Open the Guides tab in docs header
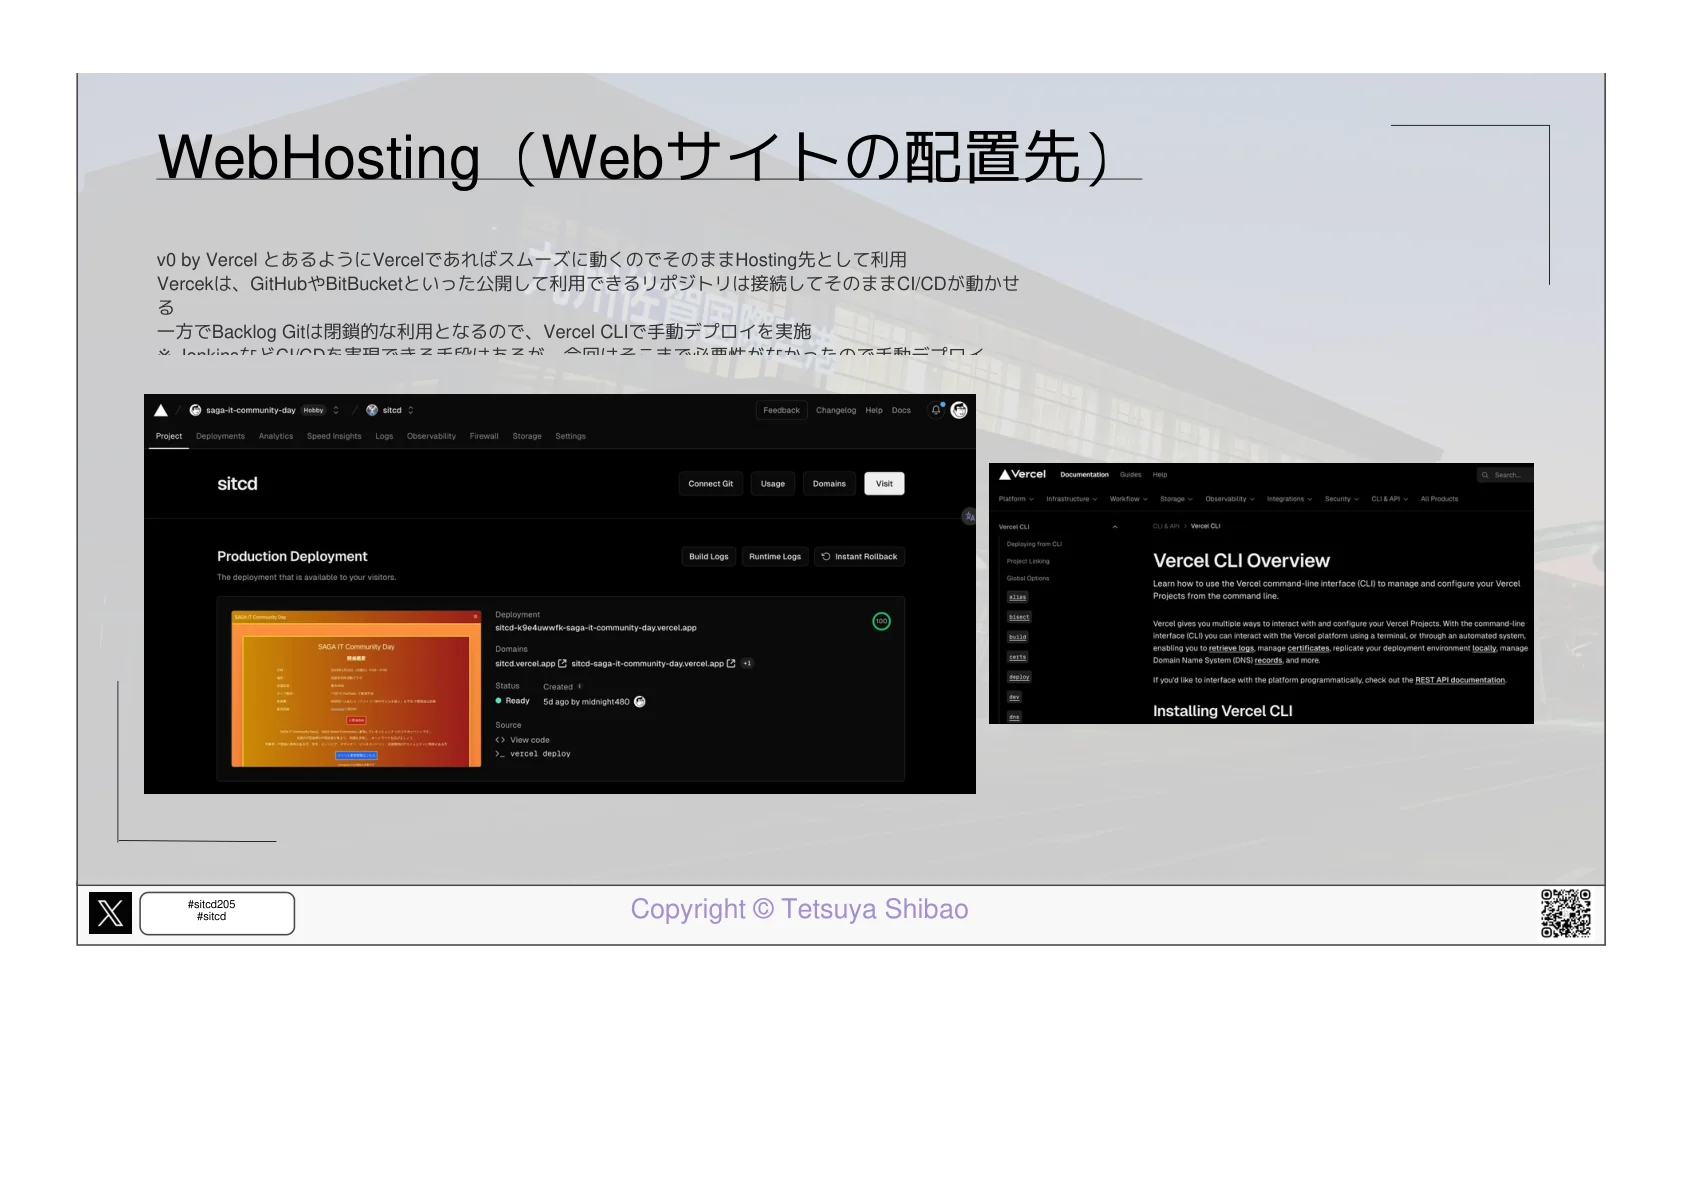 click(1131, 475)
